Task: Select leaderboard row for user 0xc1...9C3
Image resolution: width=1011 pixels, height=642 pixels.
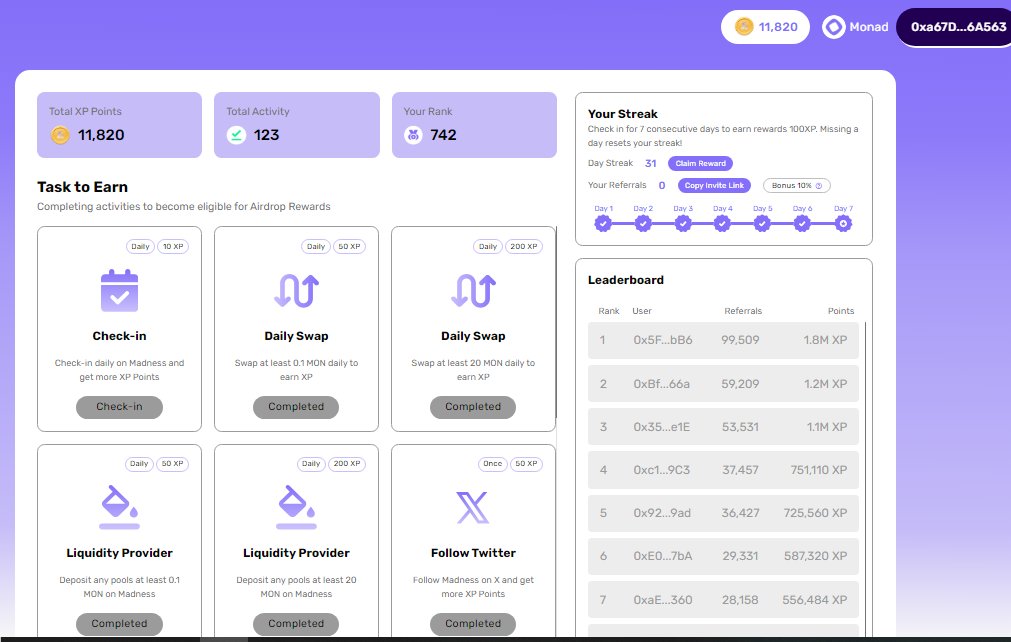Action: [723, 470]
